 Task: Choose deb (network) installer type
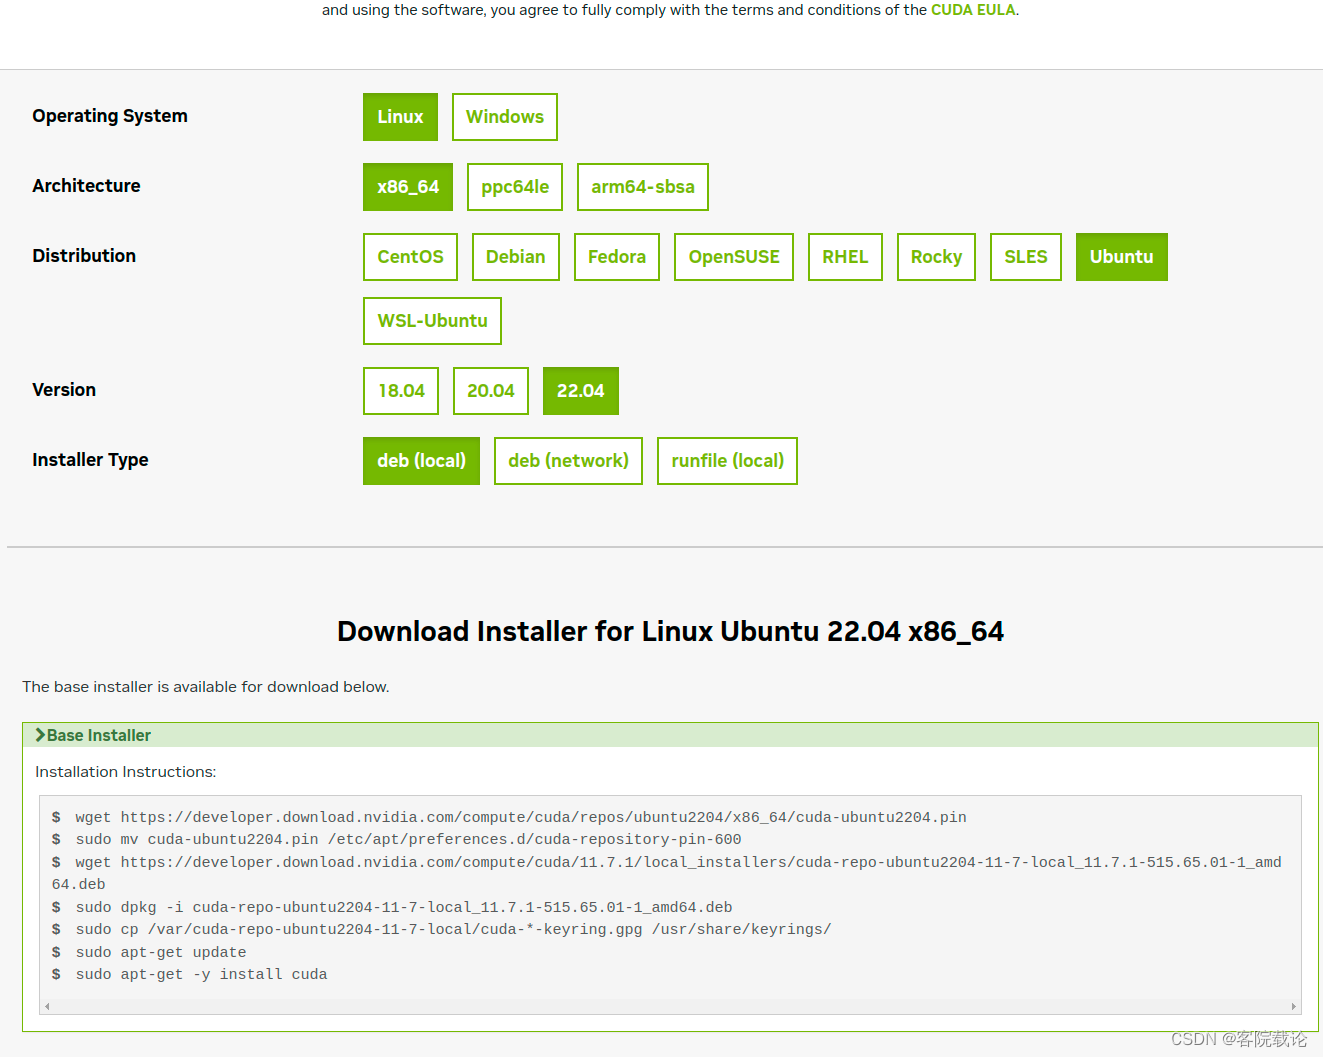point(568,461)
